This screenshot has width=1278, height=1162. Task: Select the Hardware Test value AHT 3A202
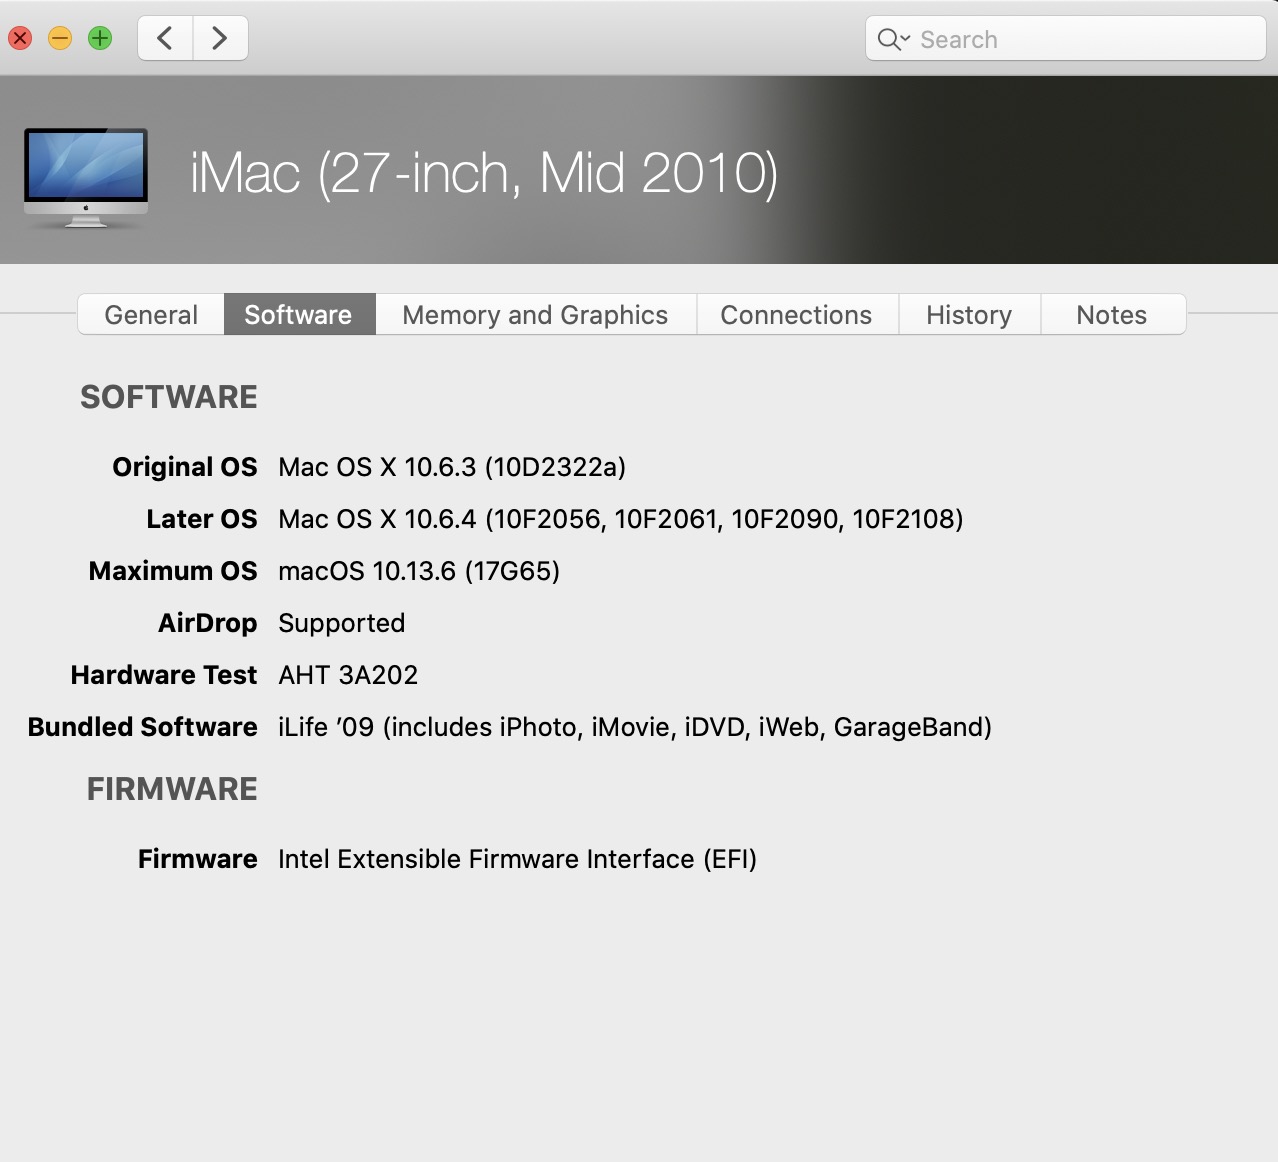[x=348, y=675]
